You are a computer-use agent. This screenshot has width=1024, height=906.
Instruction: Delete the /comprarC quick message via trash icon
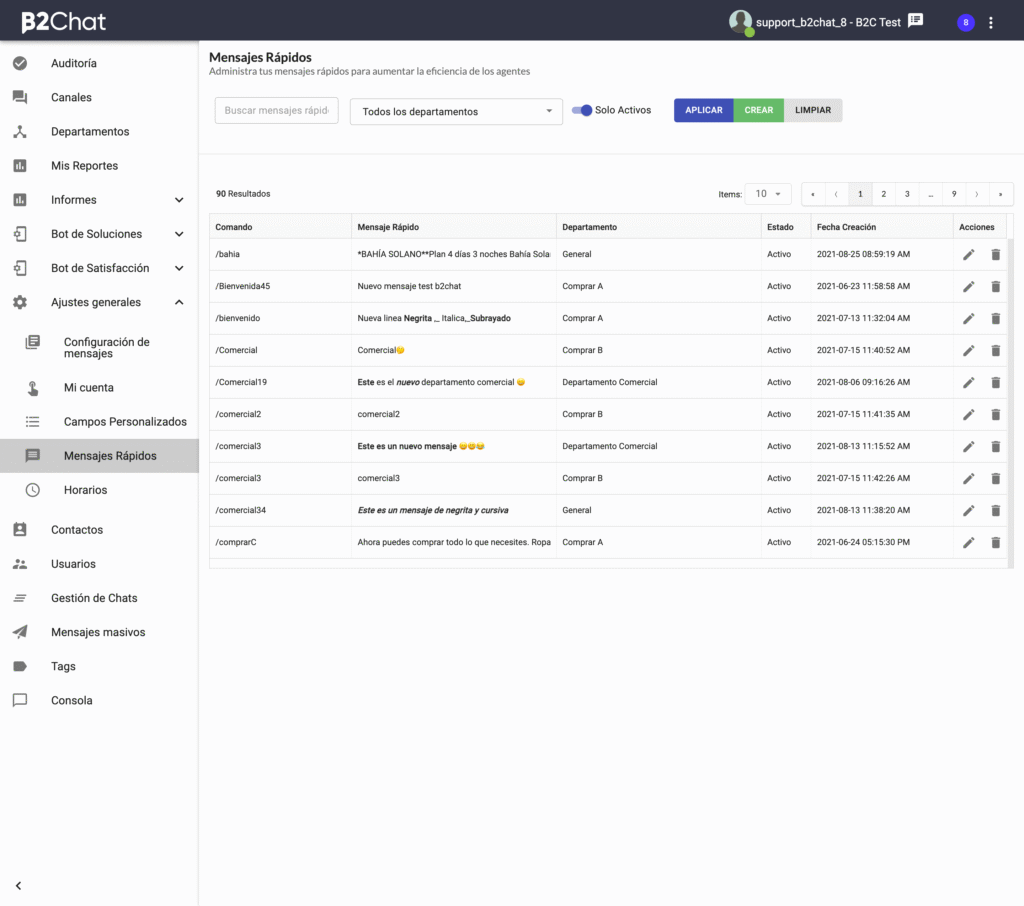pyautogui.click(x=995, y=543)
